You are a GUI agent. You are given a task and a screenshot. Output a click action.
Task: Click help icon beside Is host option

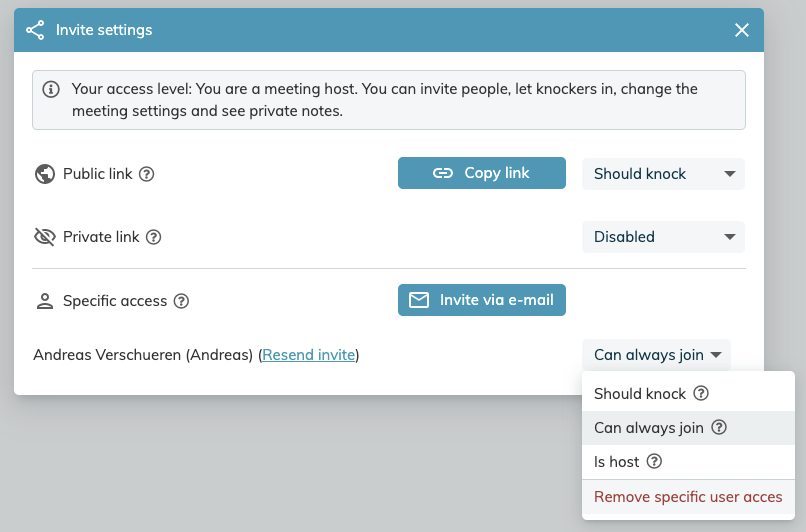(654, 461)
